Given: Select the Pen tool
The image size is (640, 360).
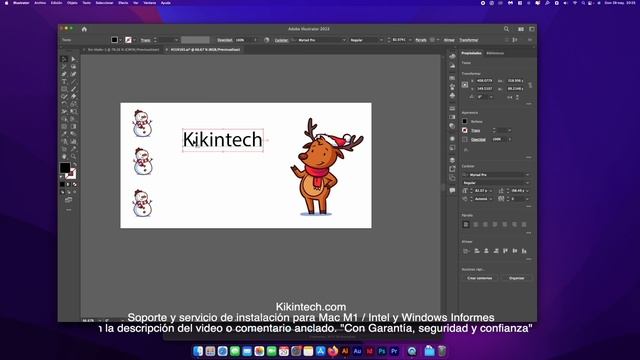Looking at the screenshot, I should pos(64,74).
